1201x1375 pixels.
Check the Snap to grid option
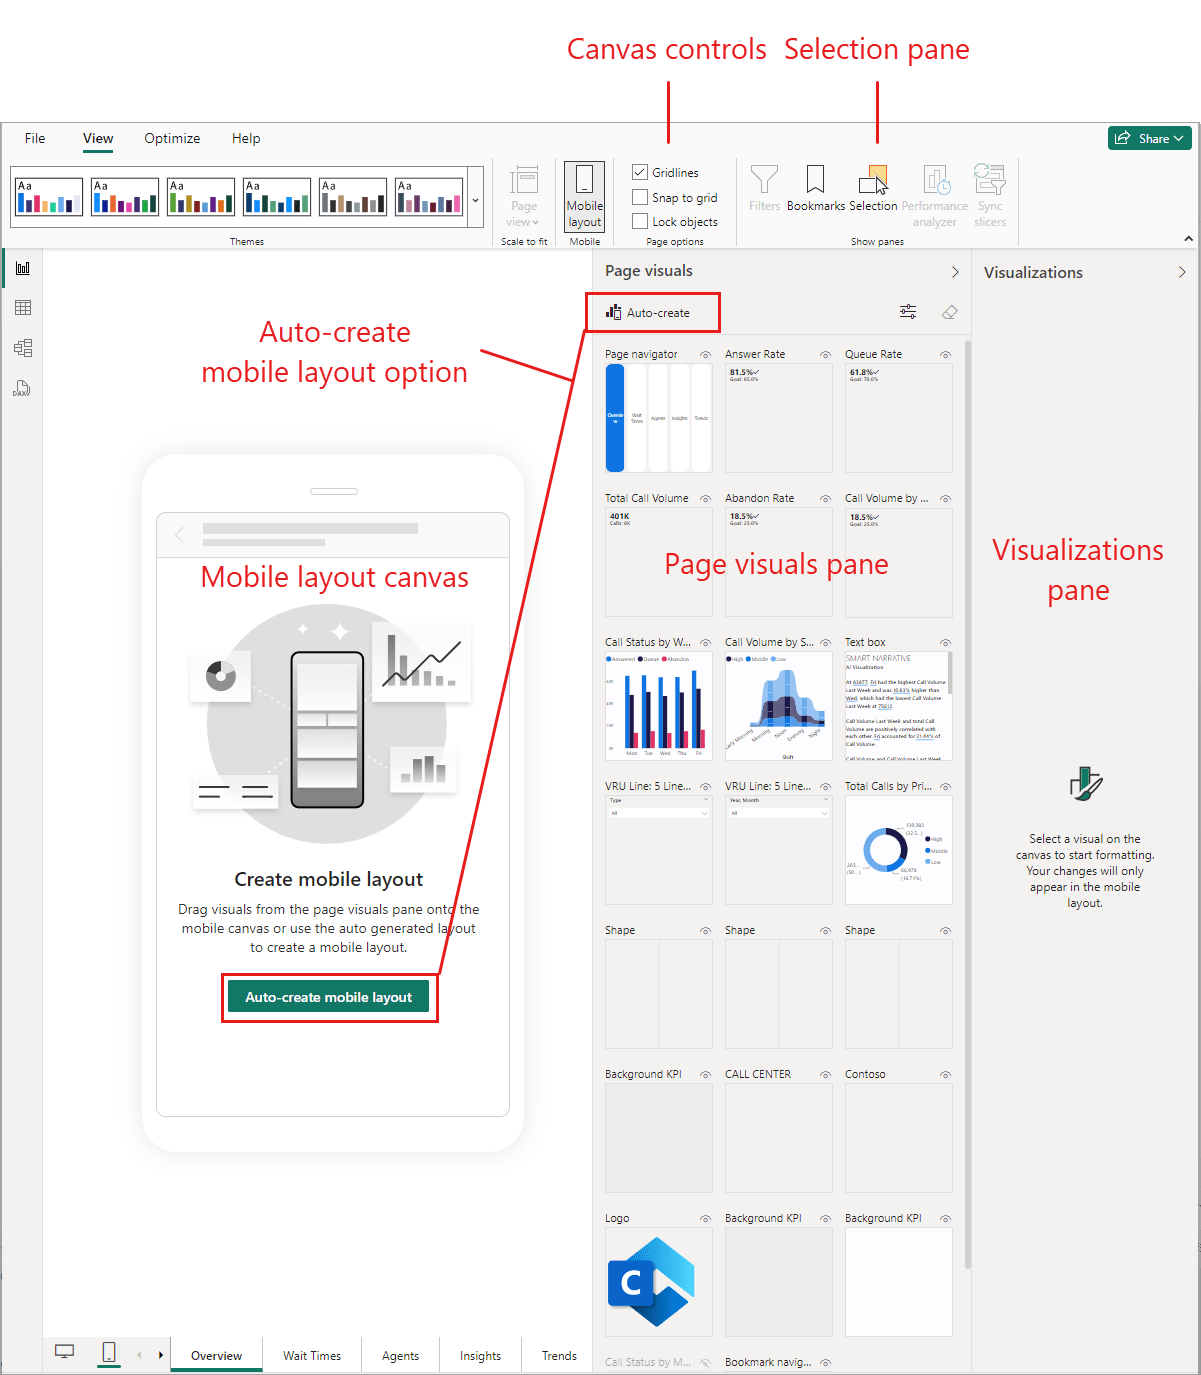640,197
